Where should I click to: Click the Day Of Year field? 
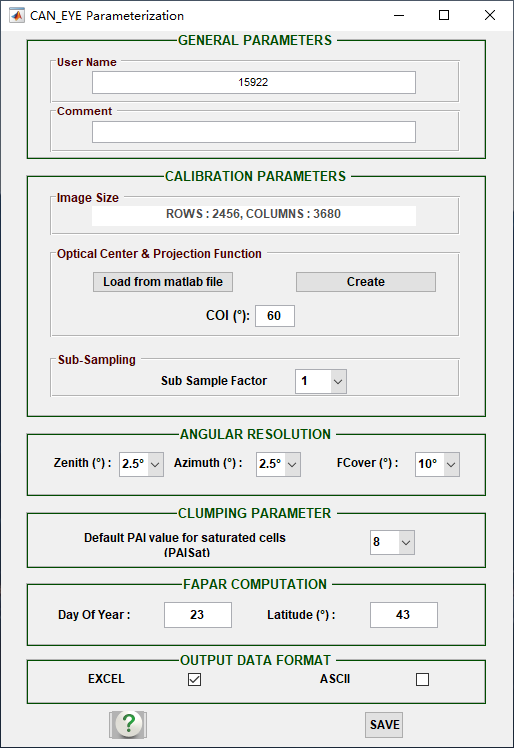pyautogui.click(x=198, y=615)
